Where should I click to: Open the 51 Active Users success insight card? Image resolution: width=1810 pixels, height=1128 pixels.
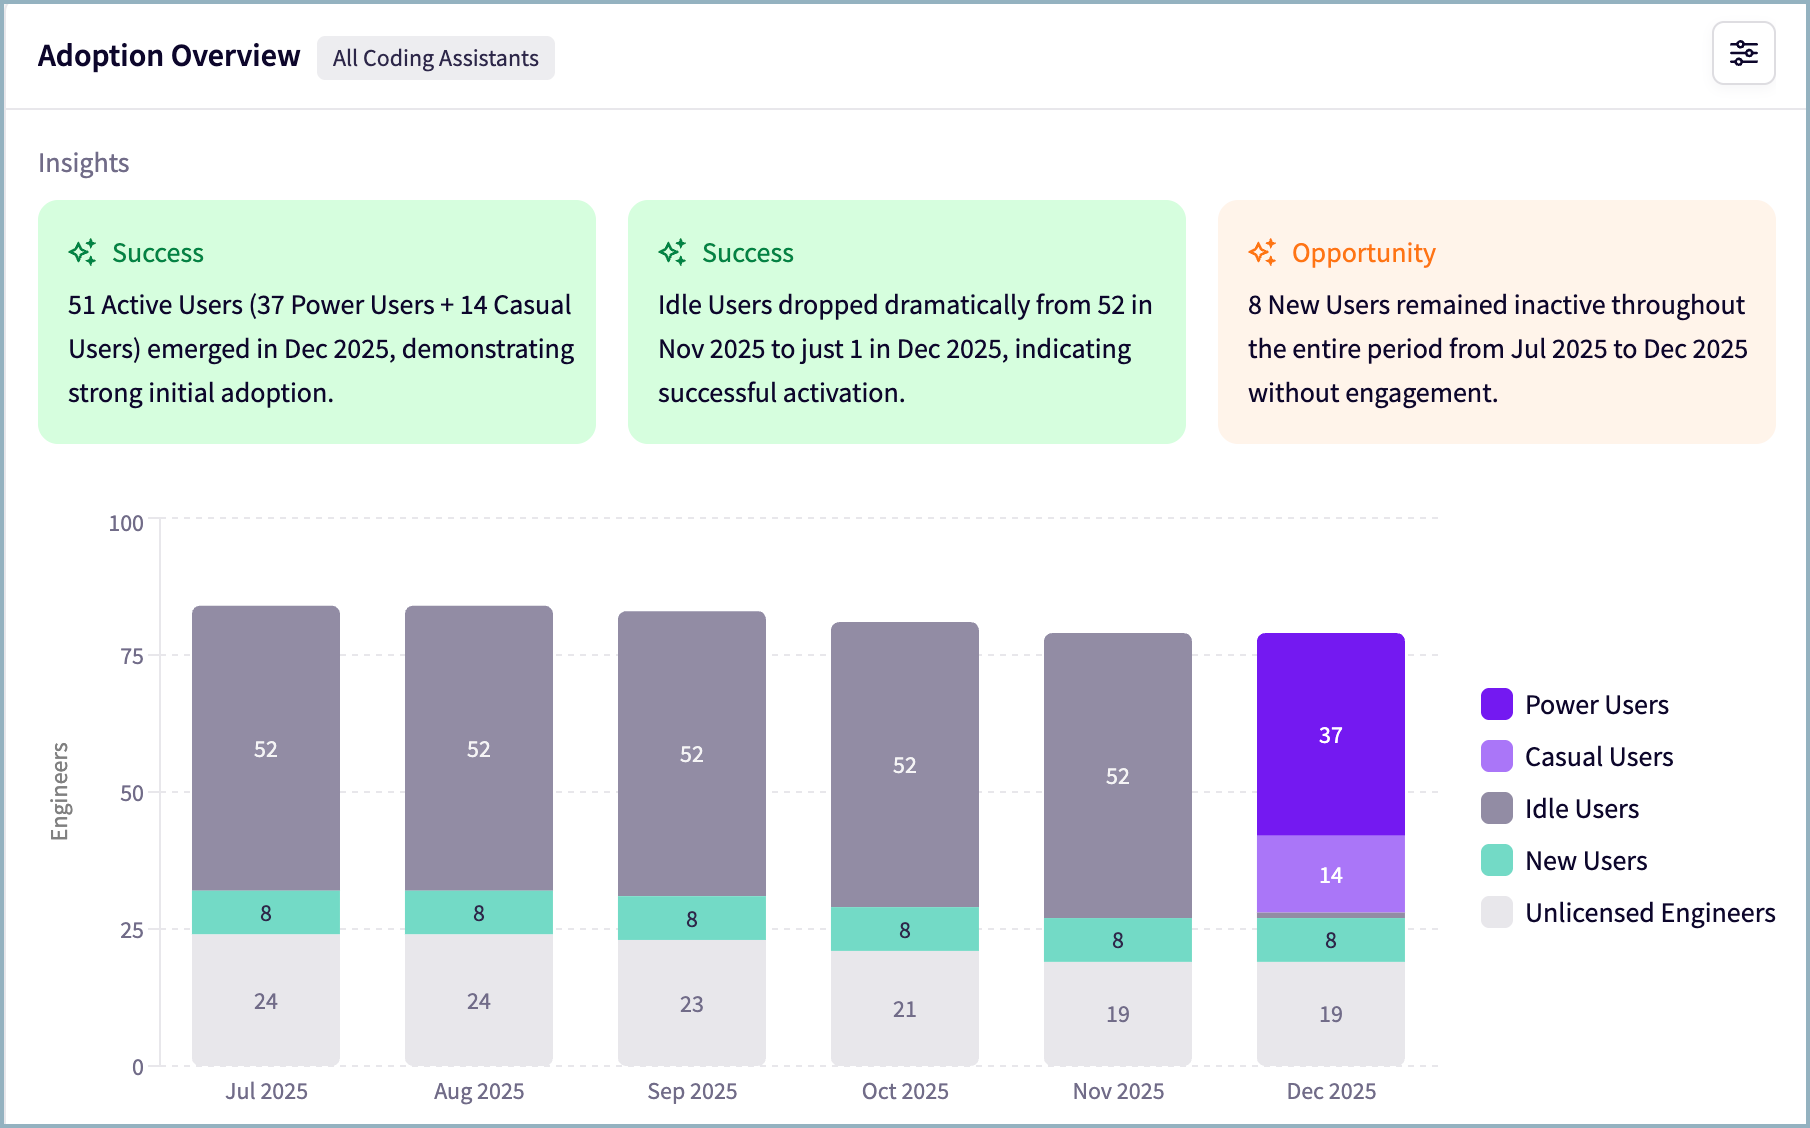pos(316,322)
